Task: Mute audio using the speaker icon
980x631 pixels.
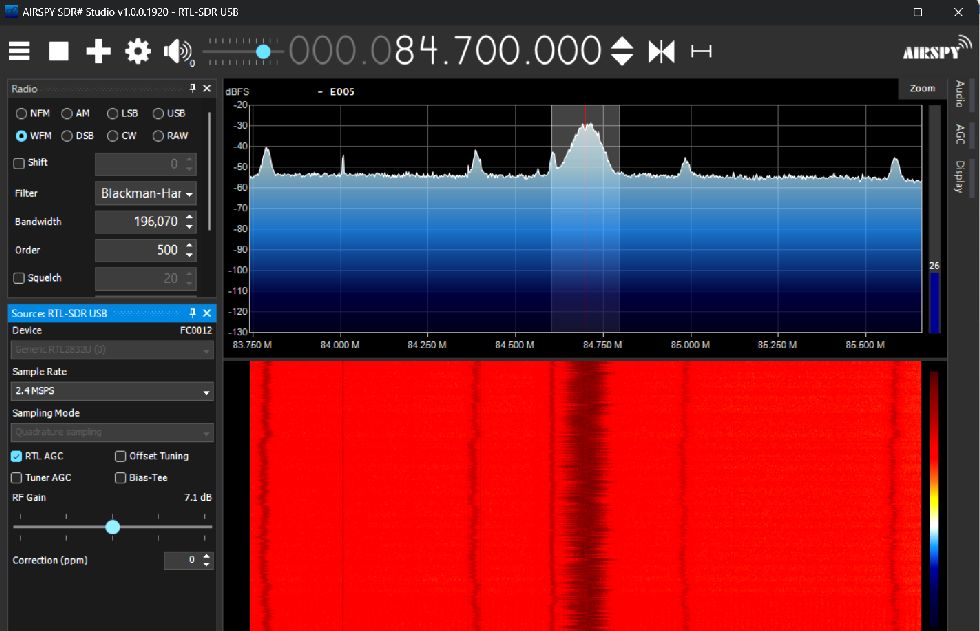Action: [x=178, y=51]
